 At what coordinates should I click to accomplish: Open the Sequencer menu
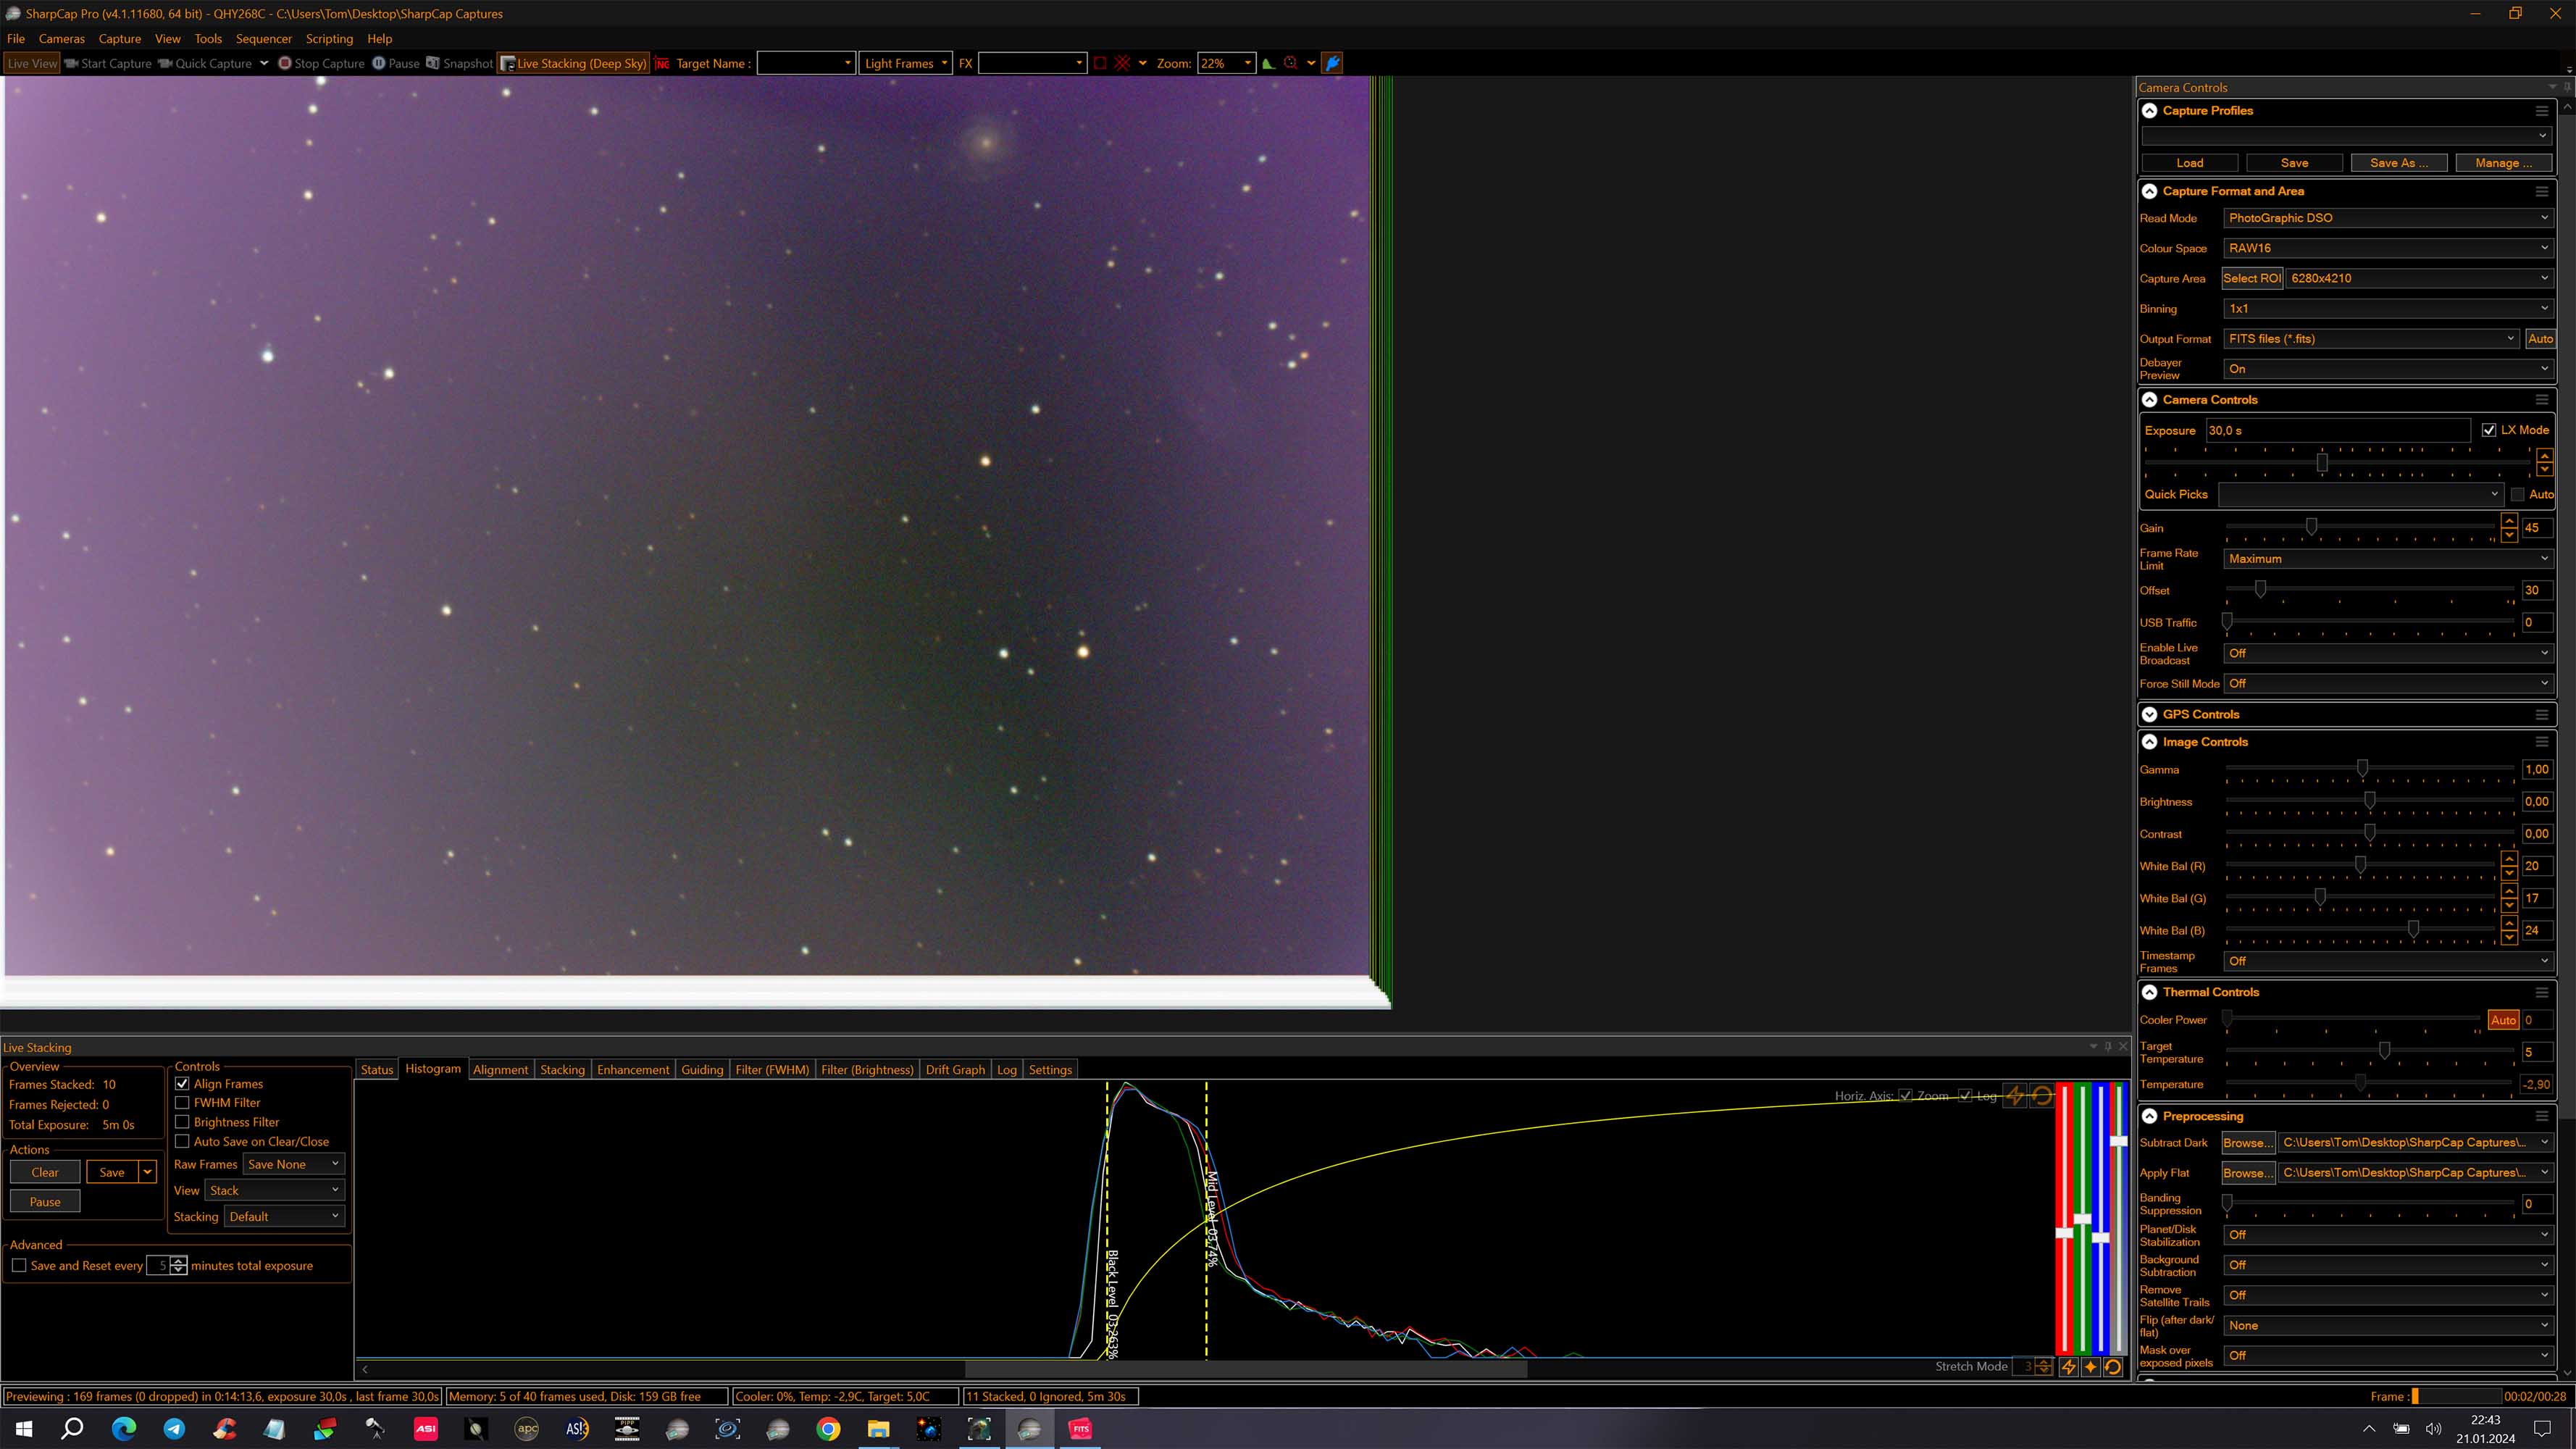(264, 39)
